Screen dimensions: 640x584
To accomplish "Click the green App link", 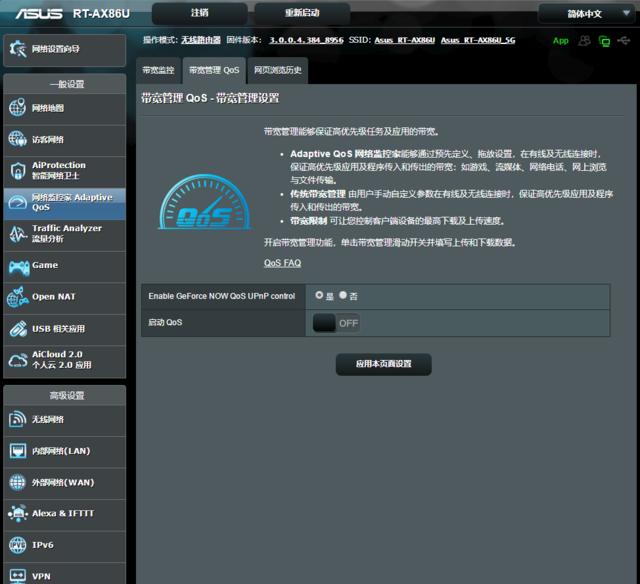I will (x=560, y=41).
